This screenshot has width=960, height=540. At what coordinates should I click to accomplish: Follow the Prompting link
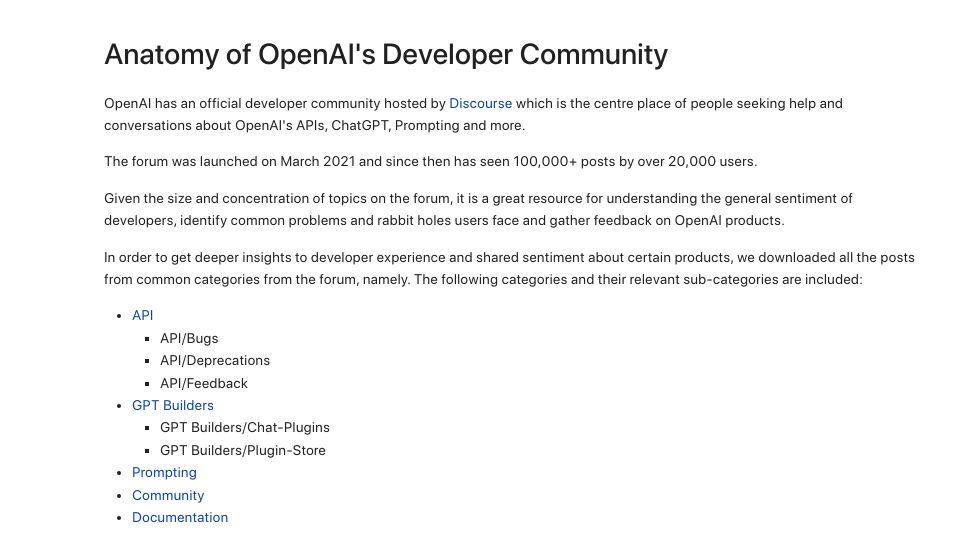pos(164,473)
